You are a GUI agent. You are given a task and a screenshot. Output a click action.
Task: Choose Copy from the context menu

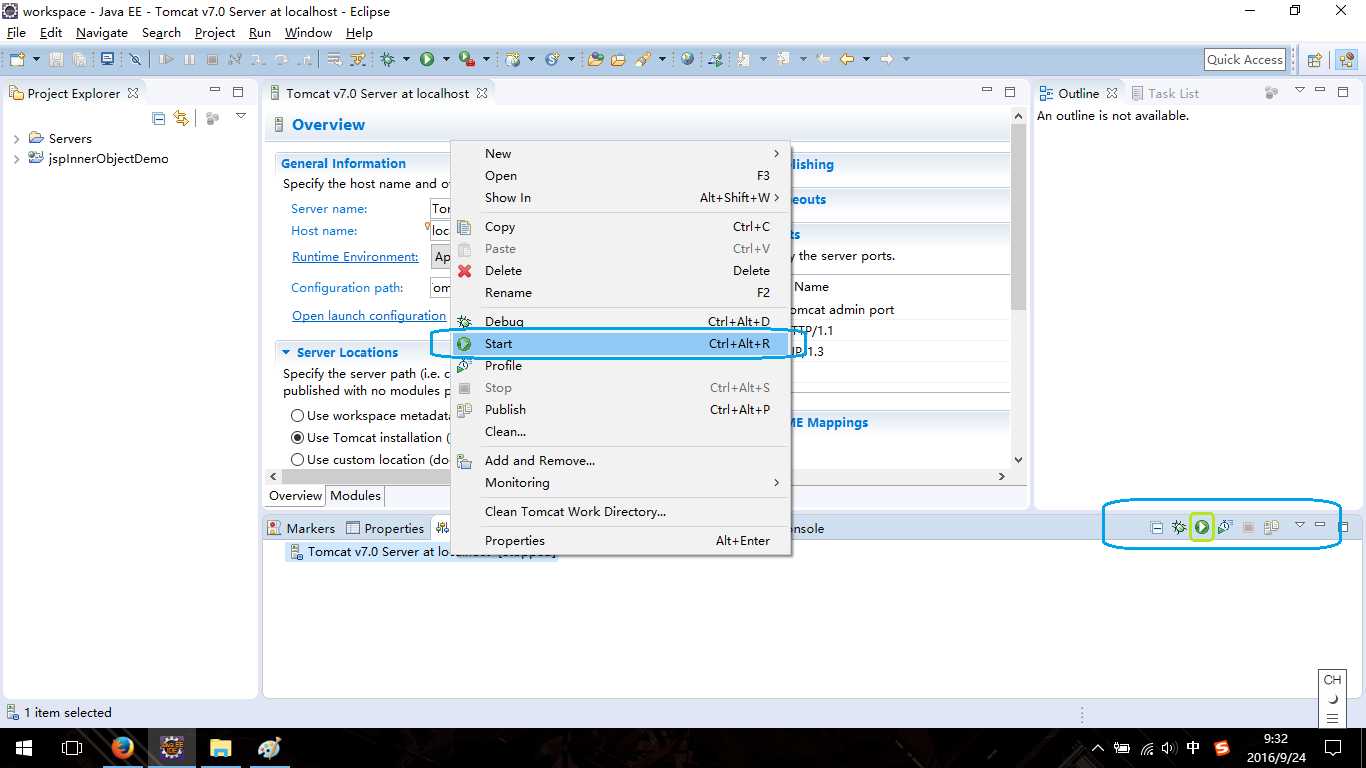[621, 227]
